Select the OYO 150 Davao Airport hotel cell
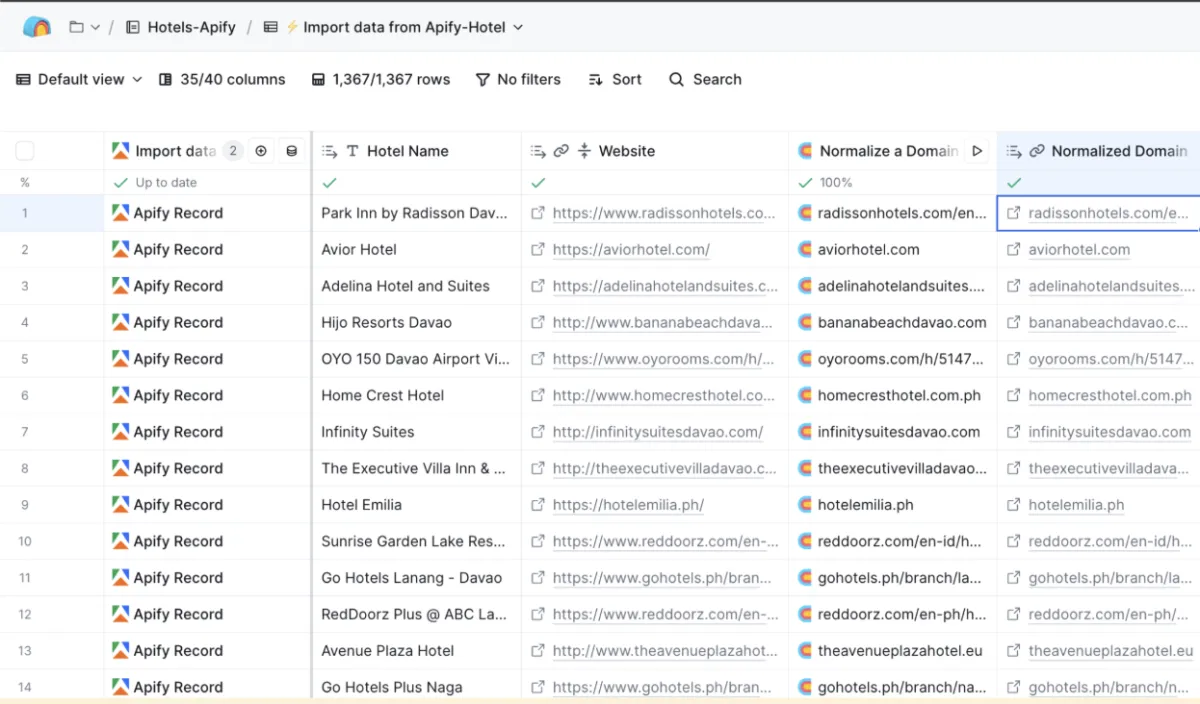Image resolution: width=1200 pixels, height=704 pixels. (x=417, y=358)
